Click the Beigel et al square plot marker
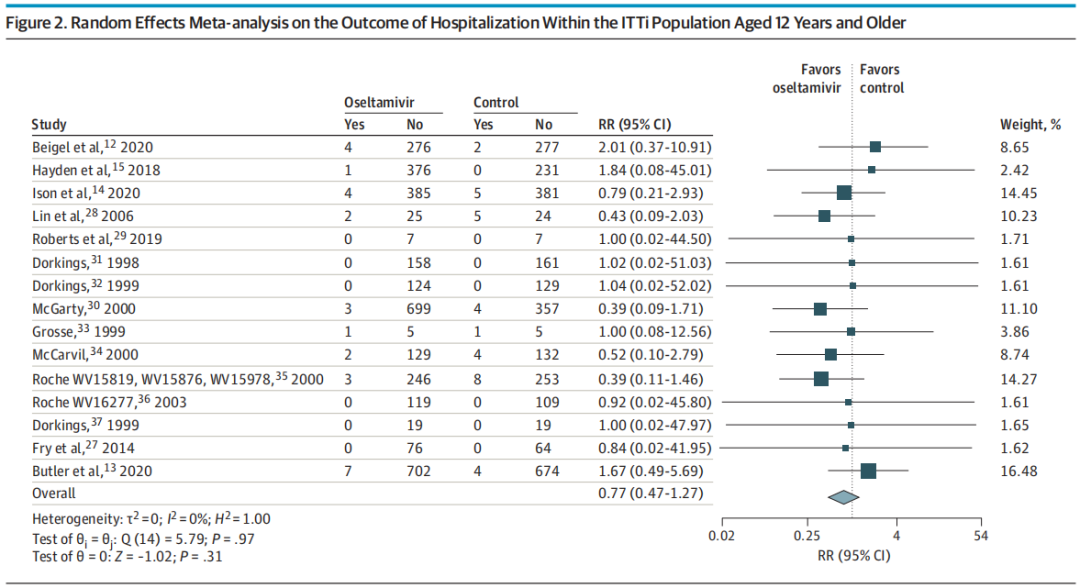Screen dimensions: 1080x588 tap(875, 146)
